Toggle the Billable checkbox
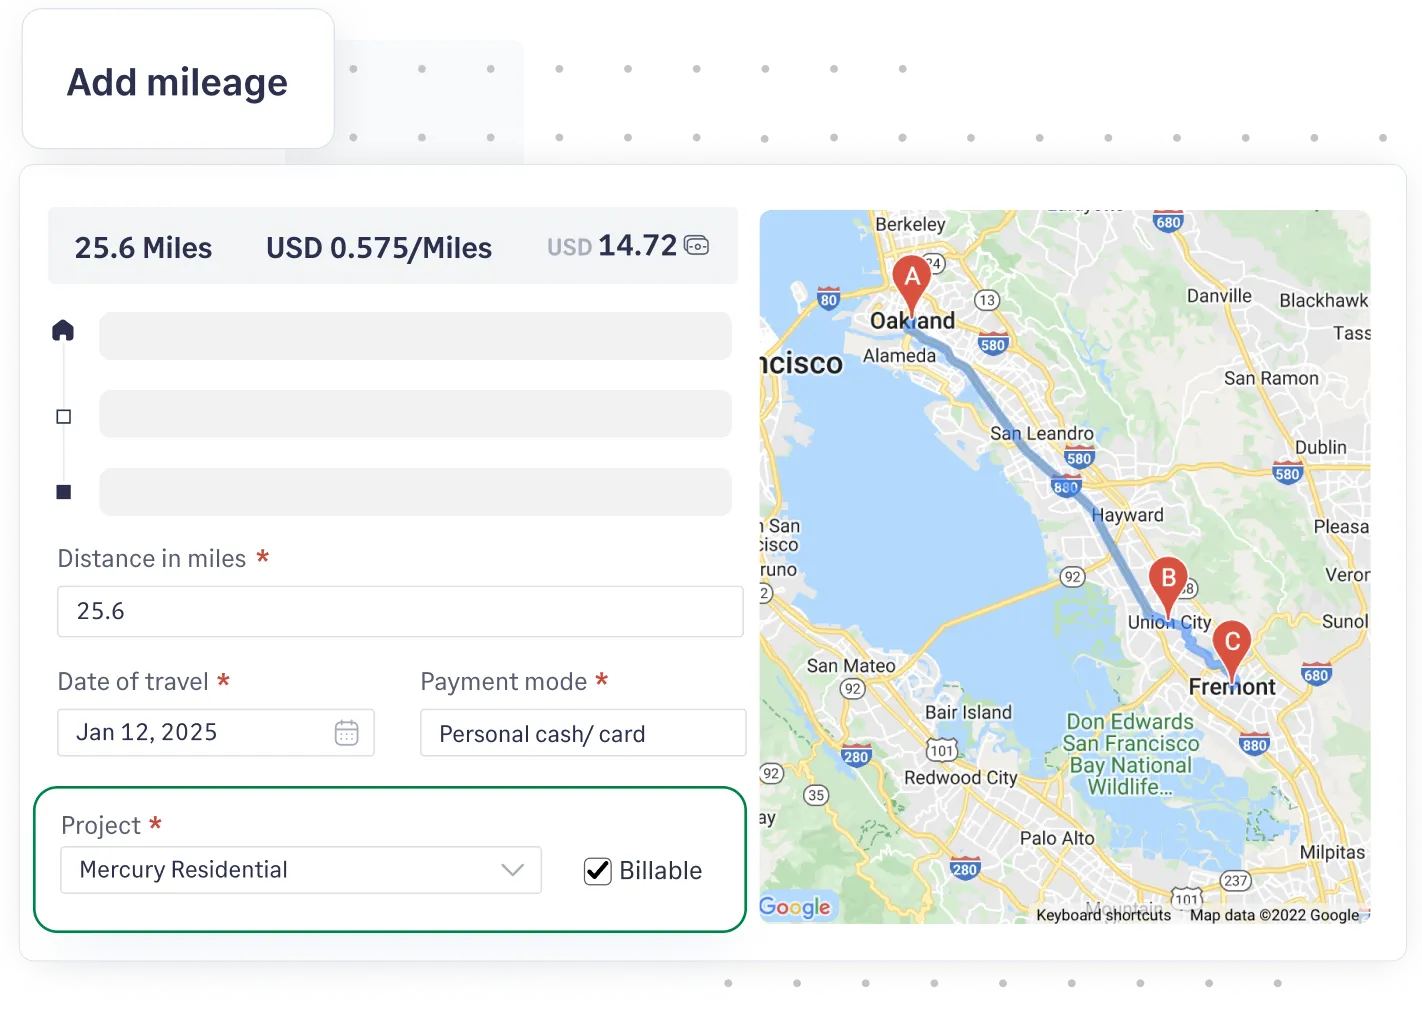The image size is (1422, 1014). (597, 870)
